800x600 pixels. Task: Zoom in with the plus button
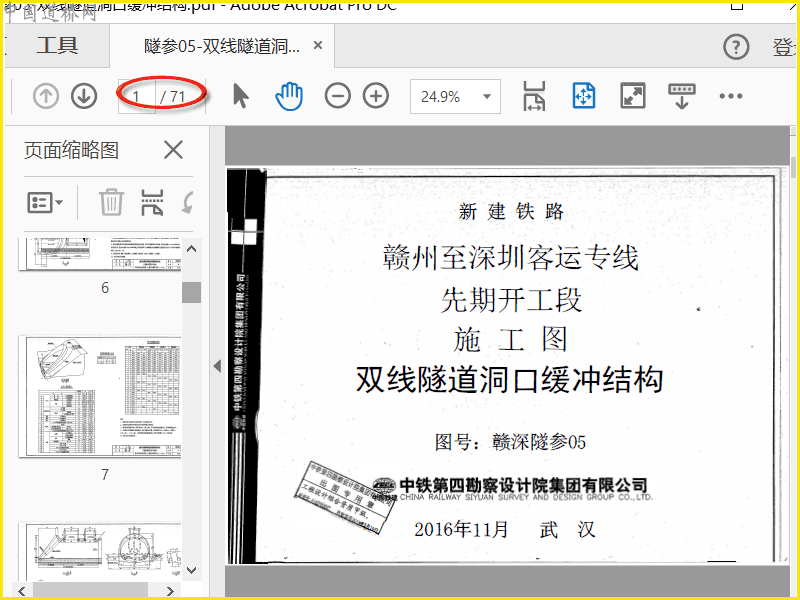376,96
